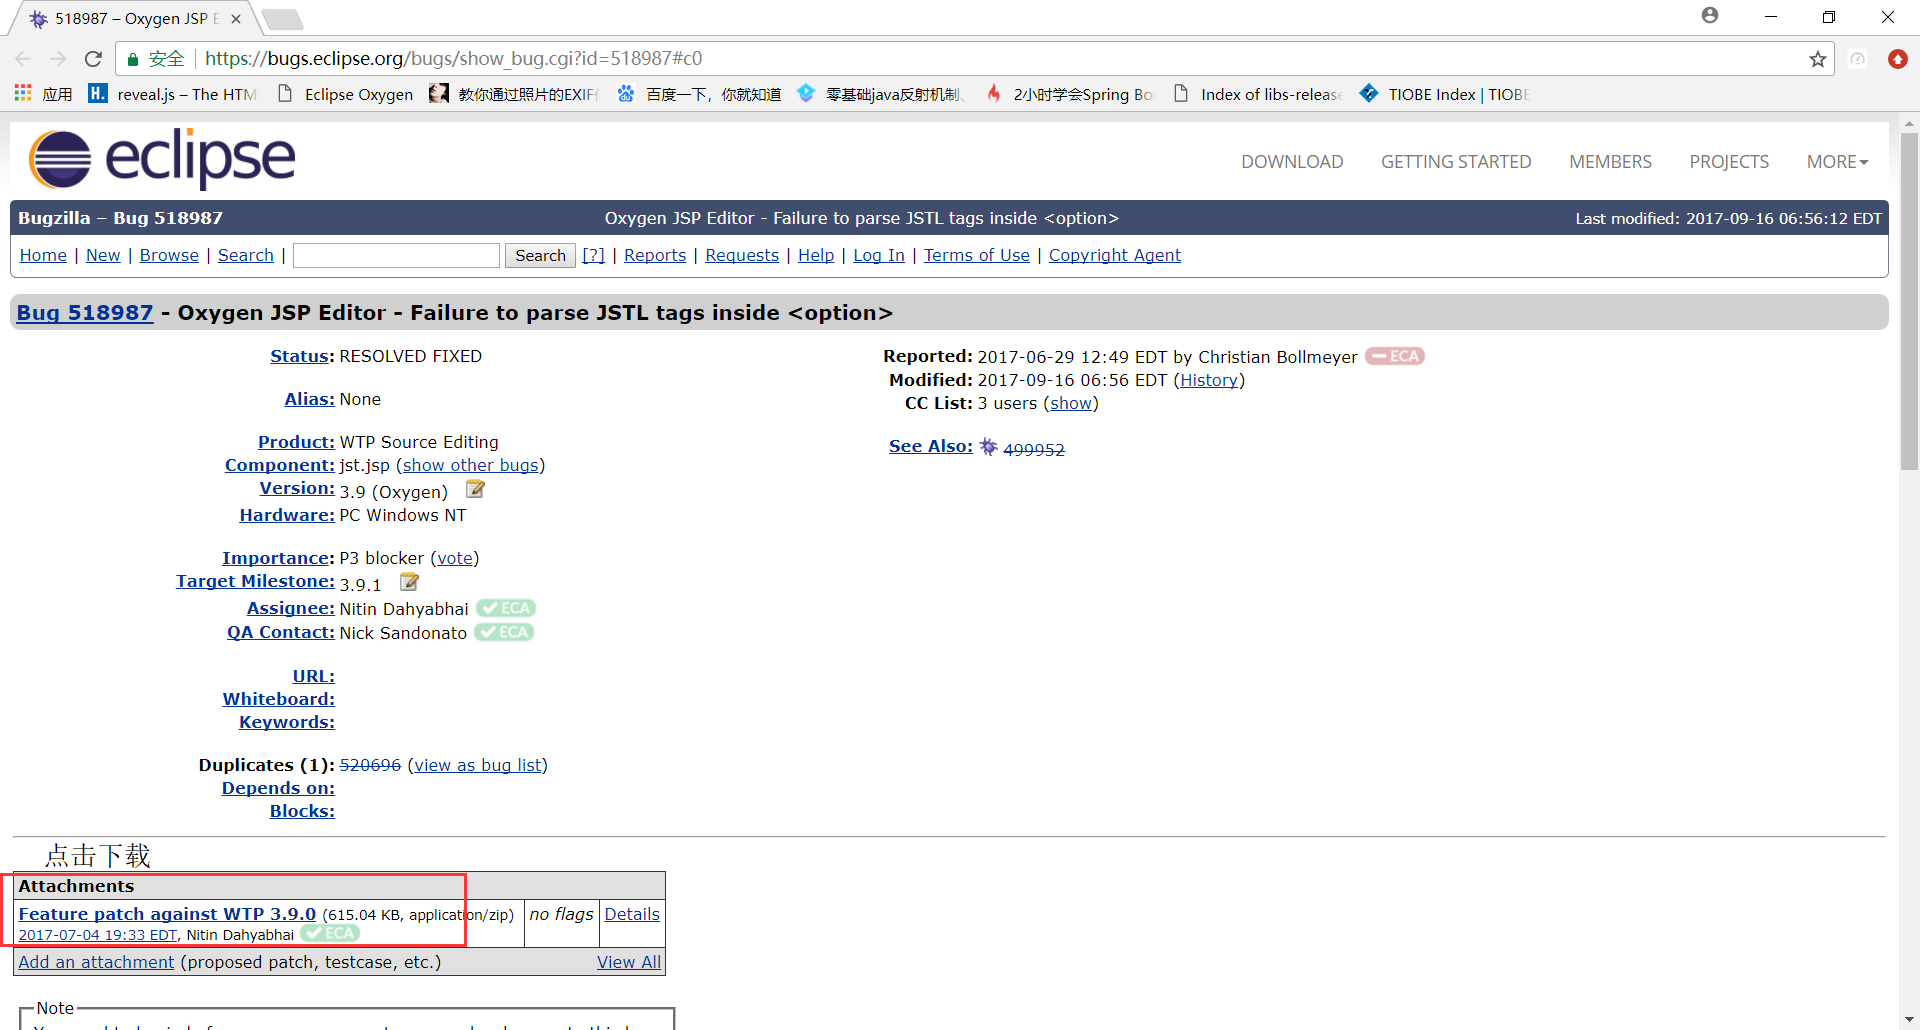Go back with the browser back arrow
This screenshot has height=1030, width=1920.
click(24, 59)
